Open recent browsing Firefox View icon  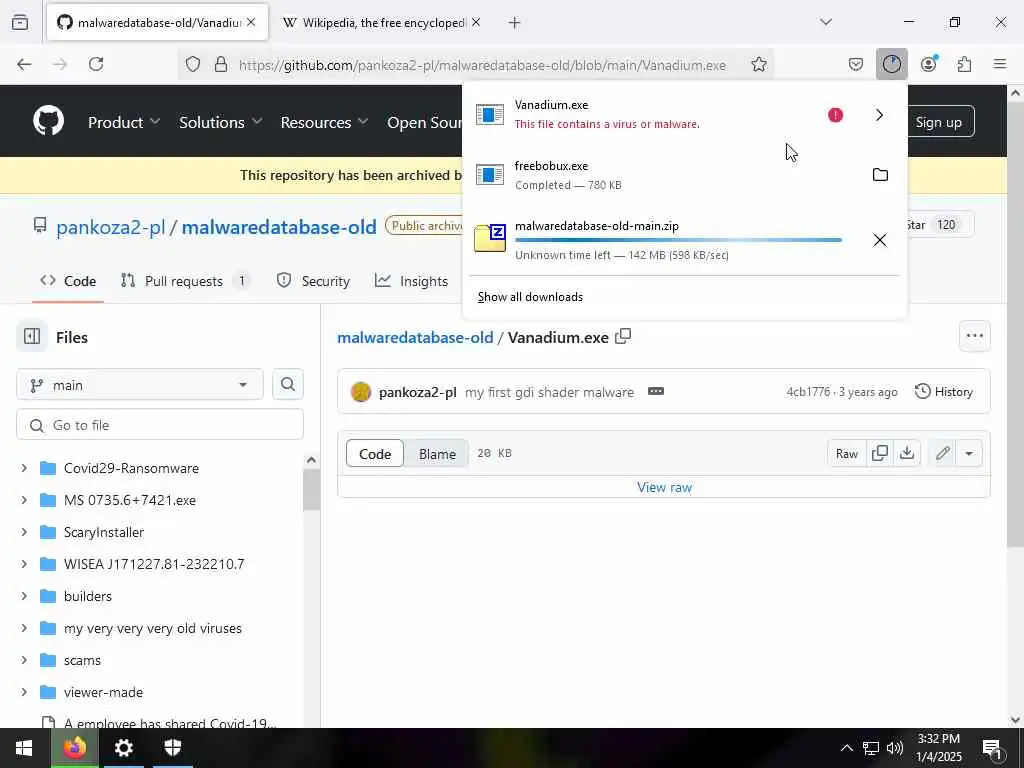pos(20,22)
